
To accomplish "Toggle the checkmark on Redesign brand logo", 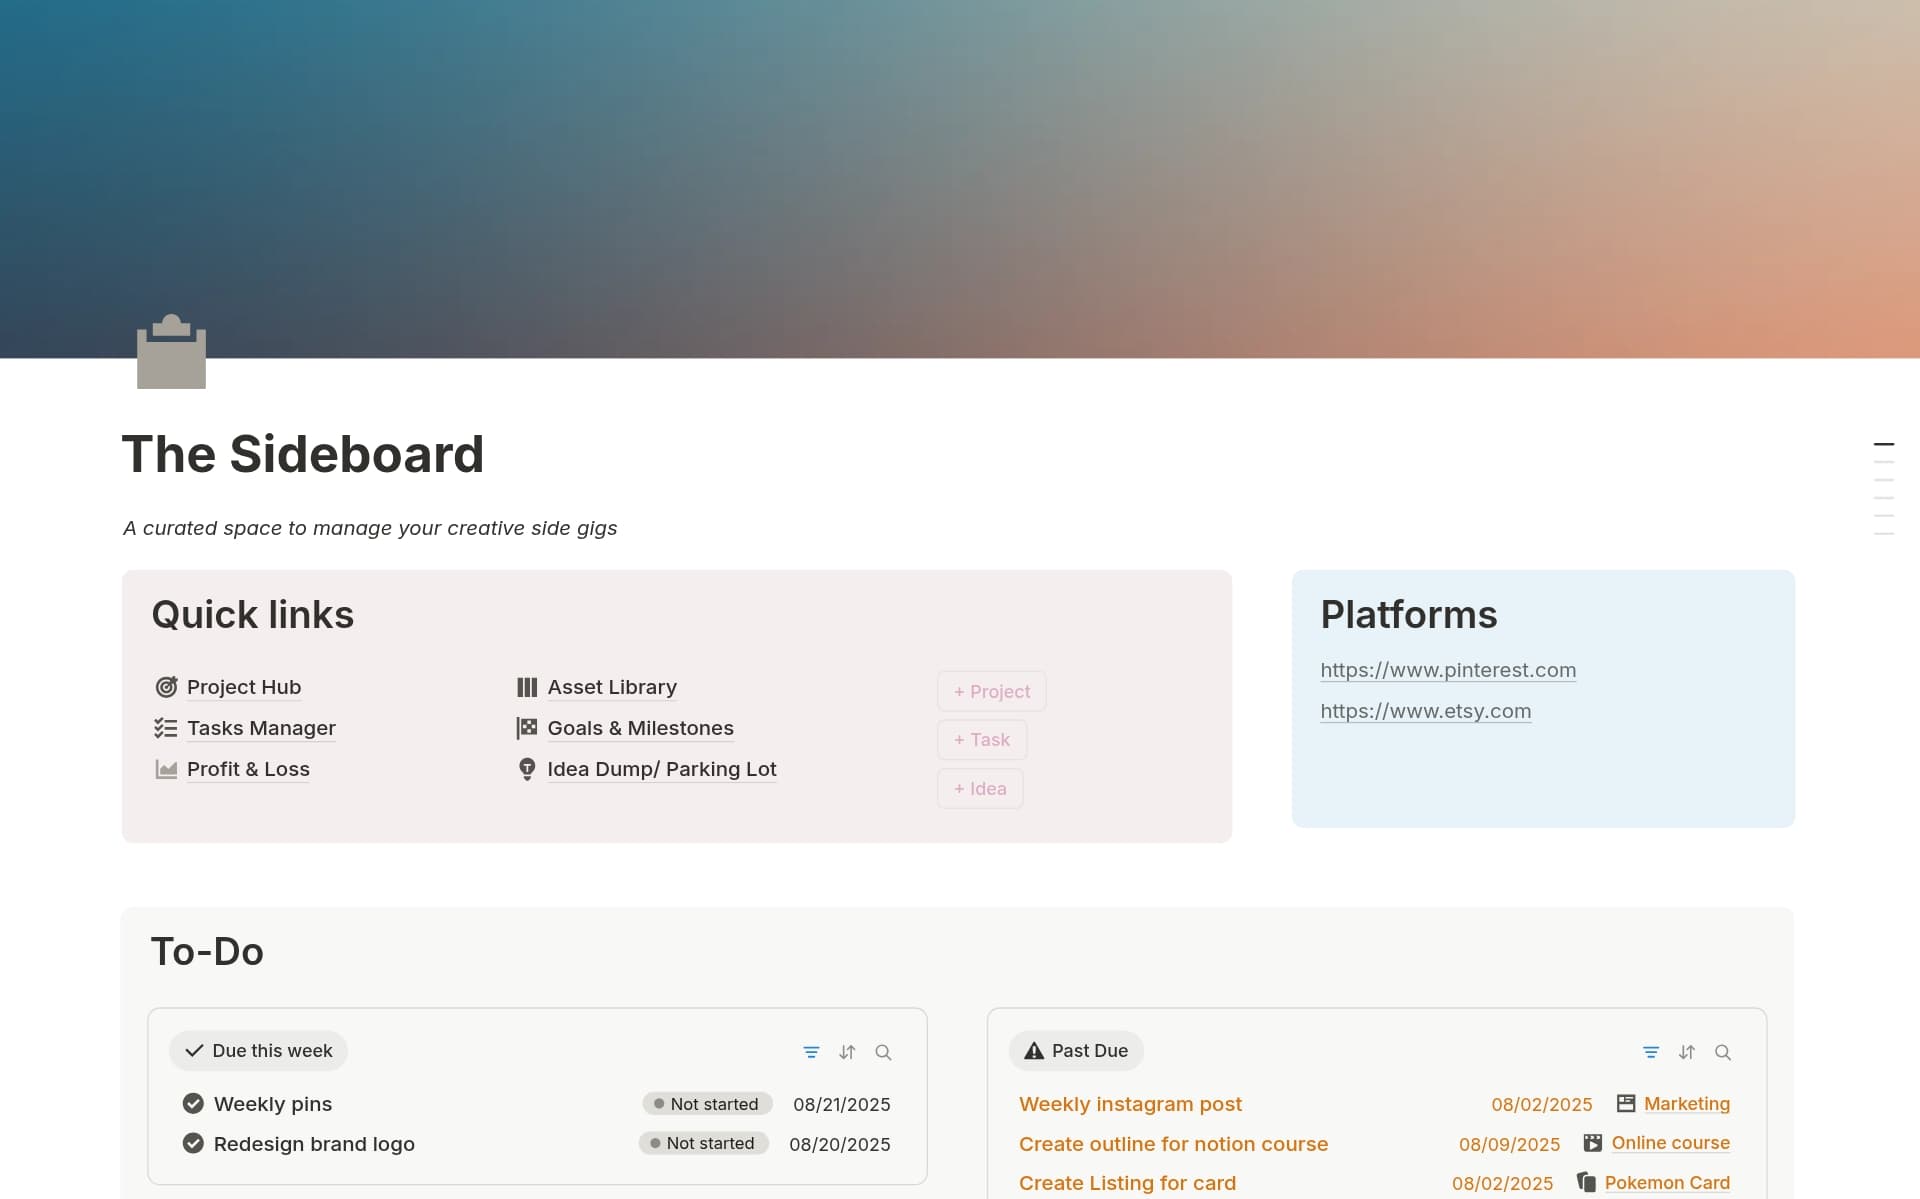I will point(192,1142).
